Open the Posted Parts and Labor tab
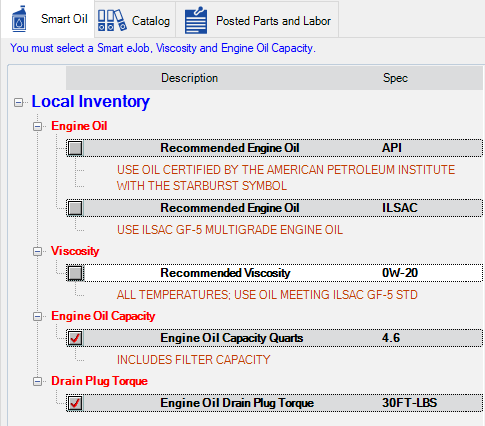Viewport: 485px width, 426px height. click(257, 20)
